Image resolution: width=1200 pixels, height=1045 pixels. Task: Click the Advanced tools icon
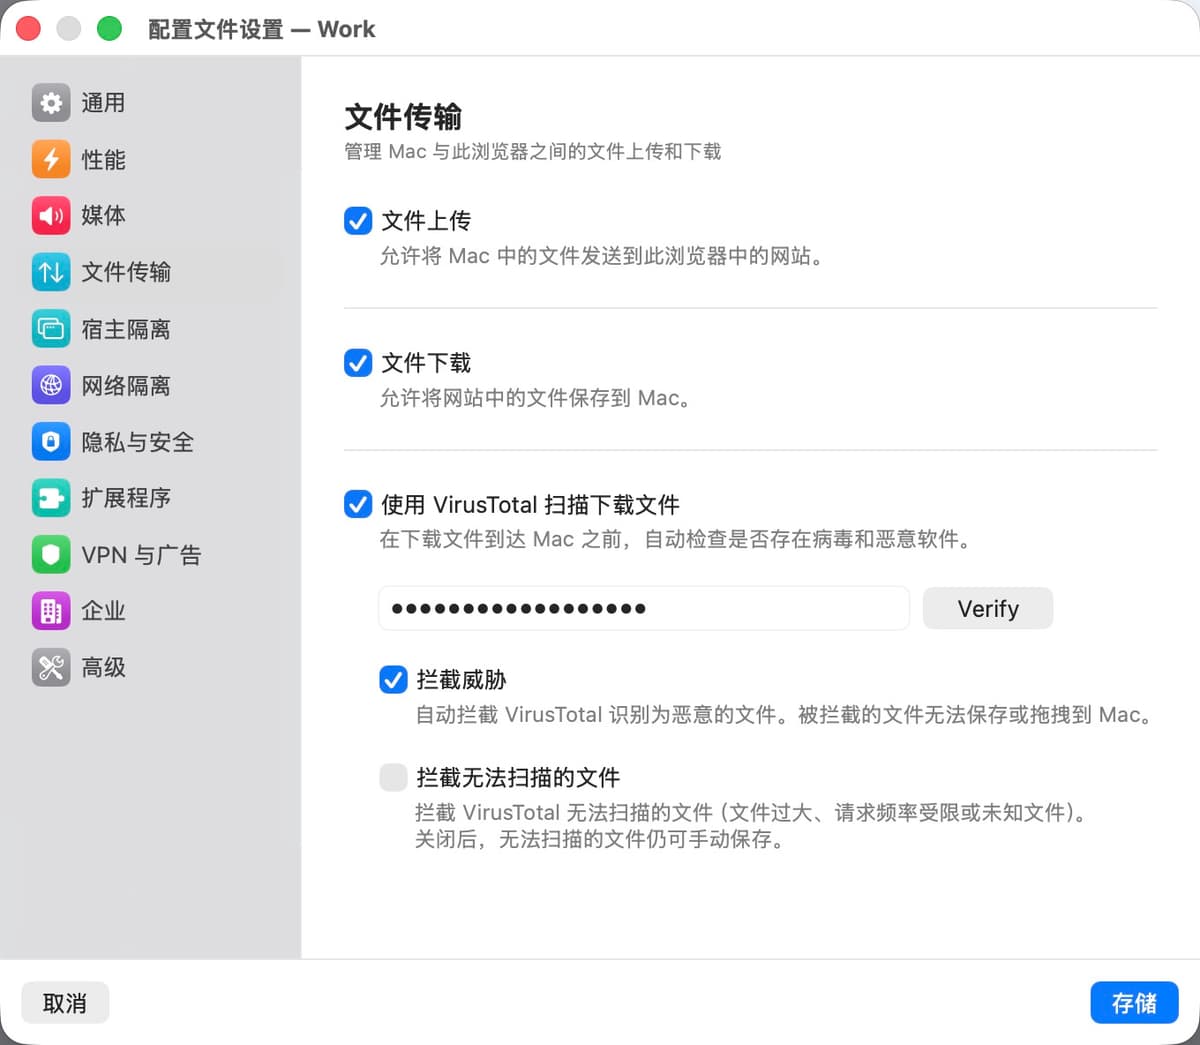pyautogui.click(x=51, y=668)
